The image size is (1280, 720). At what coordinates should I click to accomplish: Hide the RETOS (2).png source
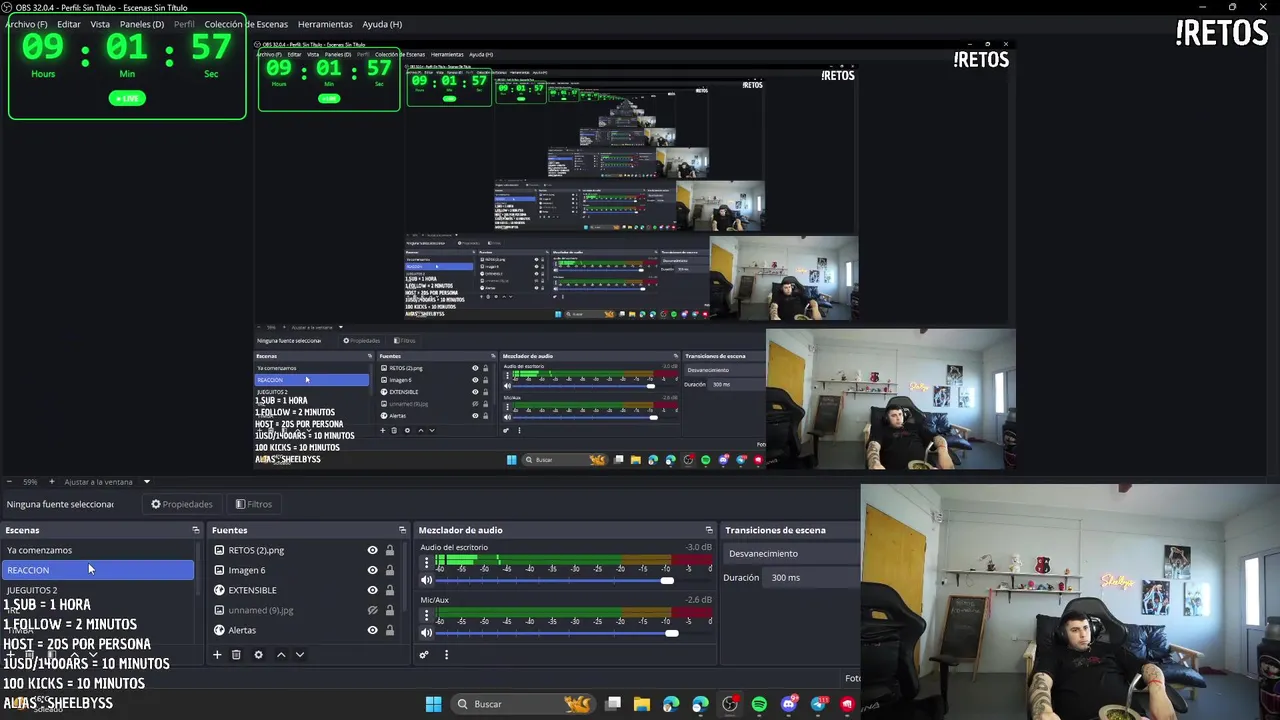click(372, 550)
